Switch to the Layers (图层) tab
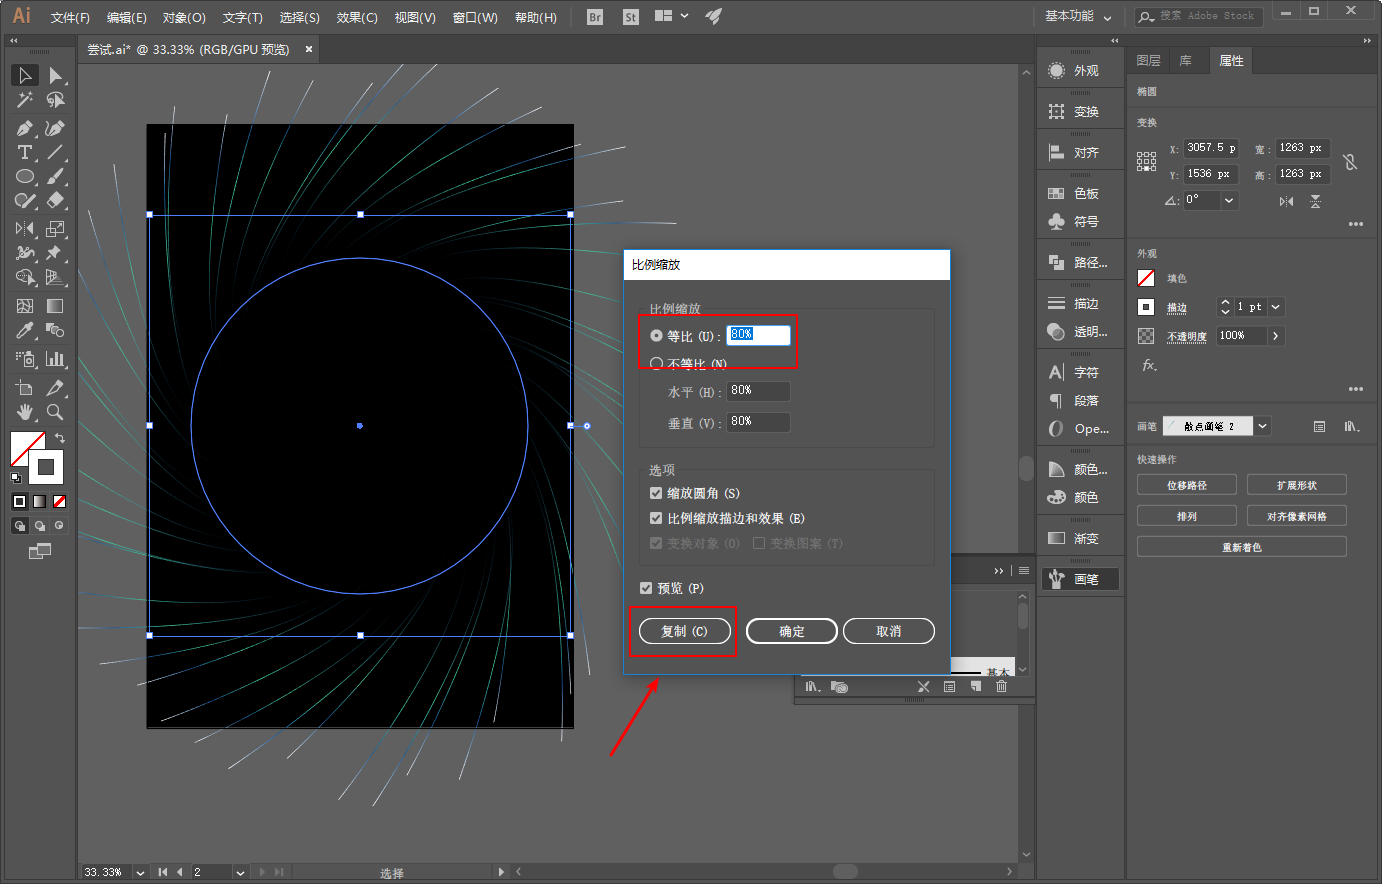 click(x=1148, y=61)
